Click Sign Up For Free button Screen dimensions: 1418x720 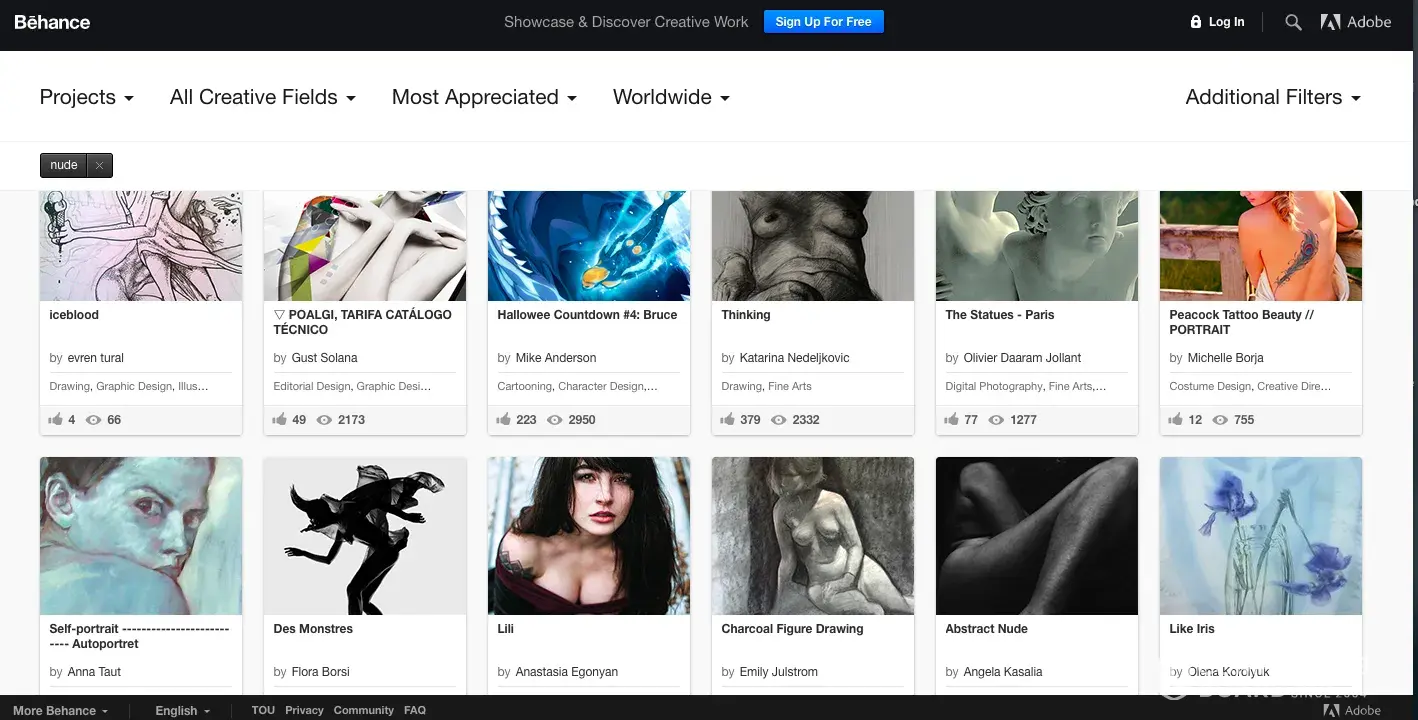pyautogui.click(x=824, y=22)
